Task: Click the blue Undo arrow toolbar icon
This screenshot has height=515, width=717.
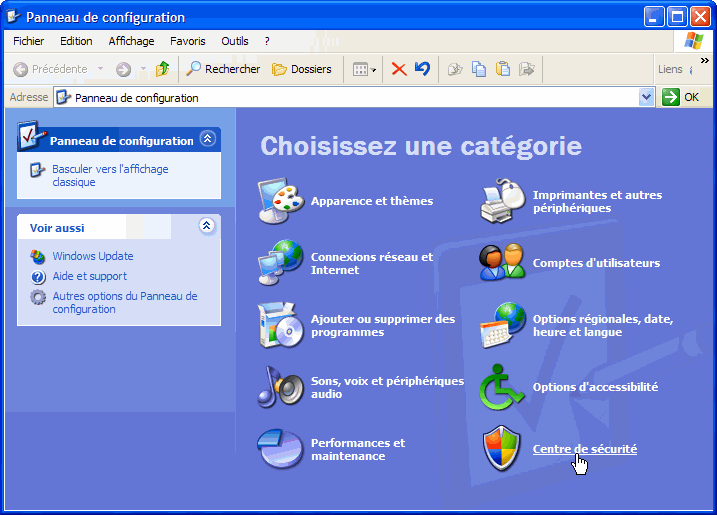Action: [423, 69]
